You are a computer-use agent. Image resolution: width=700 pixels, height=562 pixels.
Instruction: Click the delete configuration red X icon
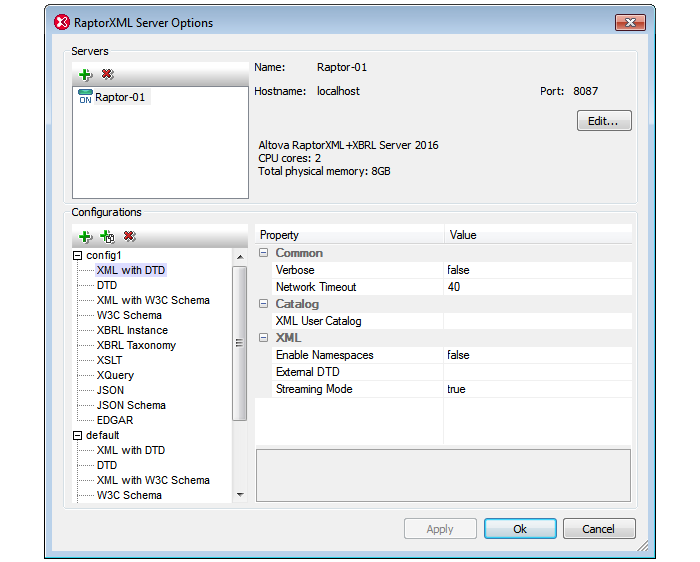click(x=129, y=237)
